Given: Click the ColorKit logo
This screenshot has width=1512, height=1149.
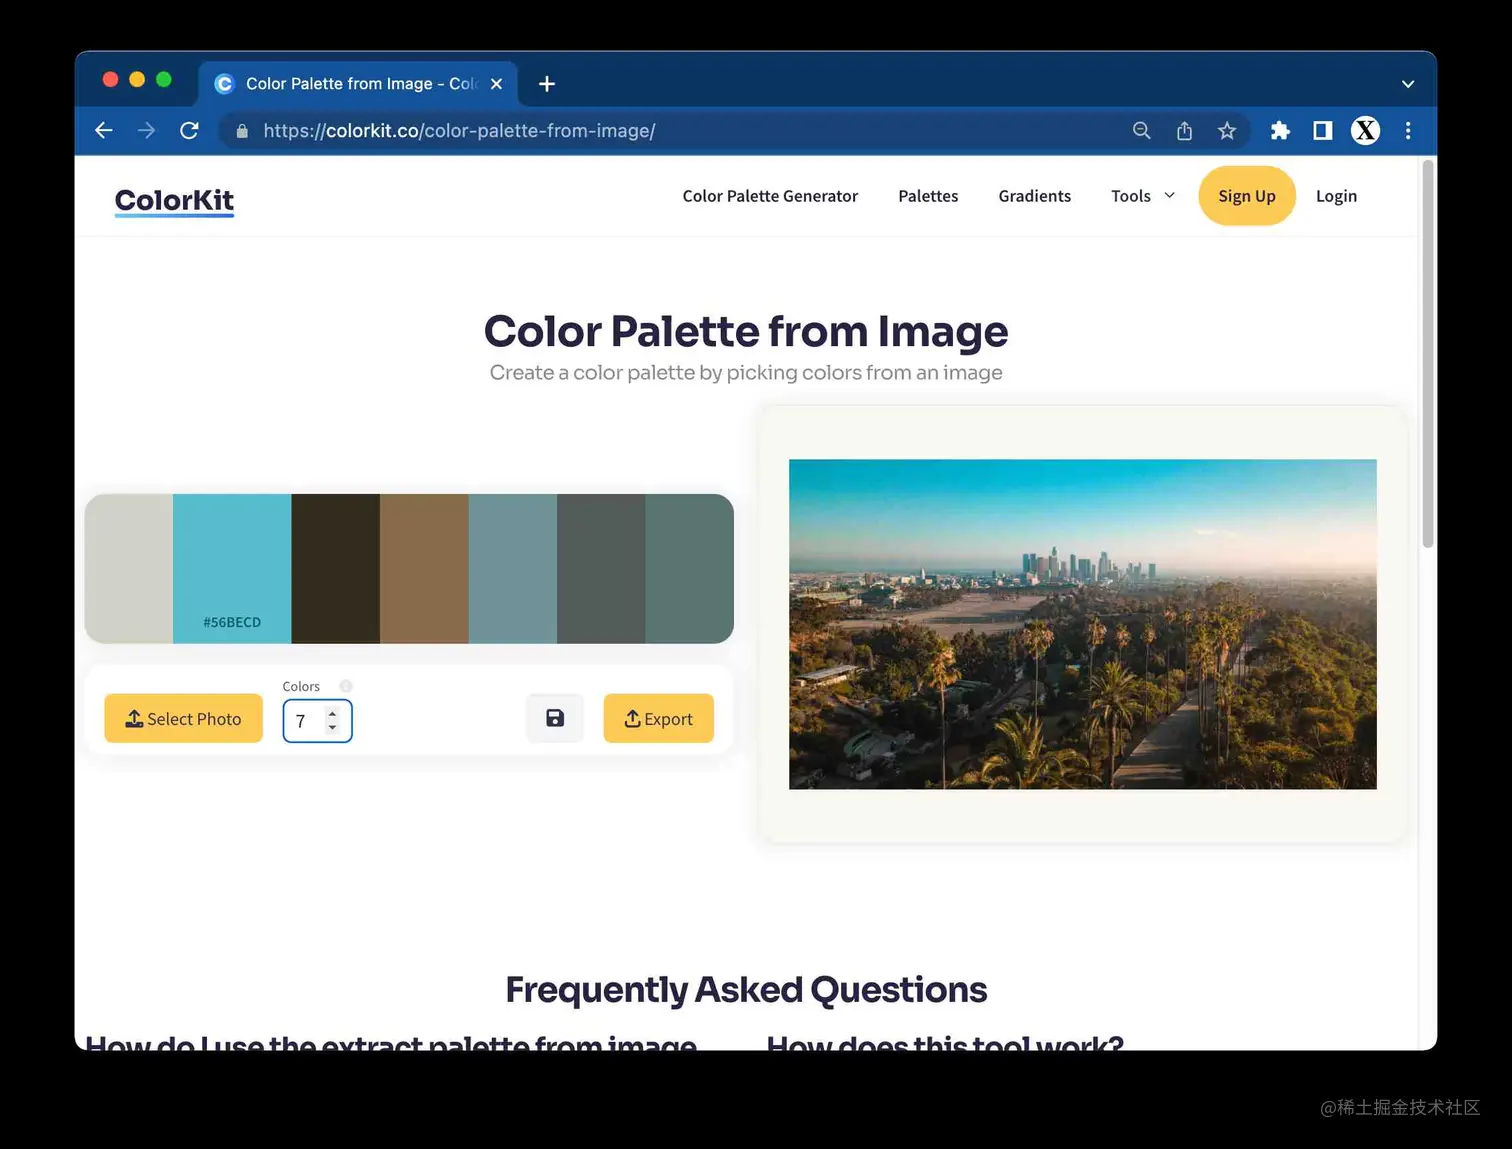Looking at the screenshot, I should click(174, 200).
